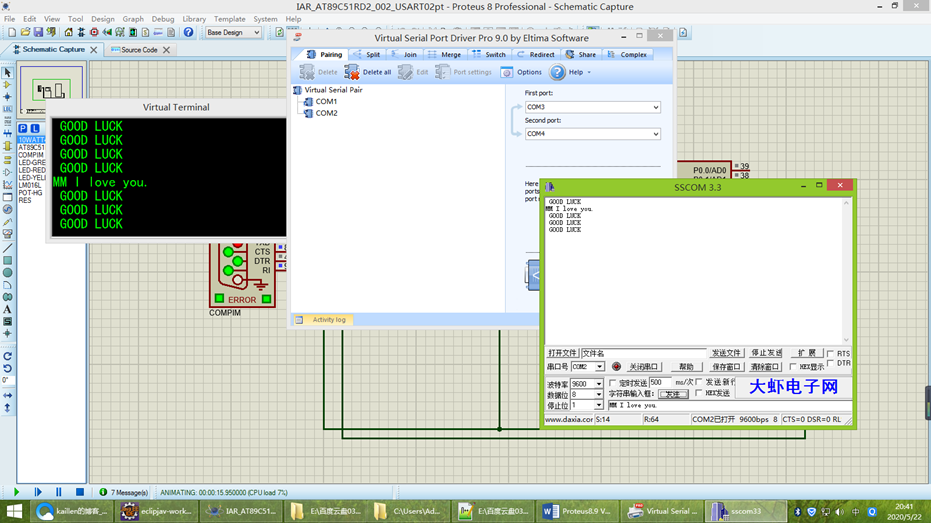The height and width of the screenshot is (523, 931).
Task: Click the Help icon in Serial Port Driver
Action: pos(557,72)
